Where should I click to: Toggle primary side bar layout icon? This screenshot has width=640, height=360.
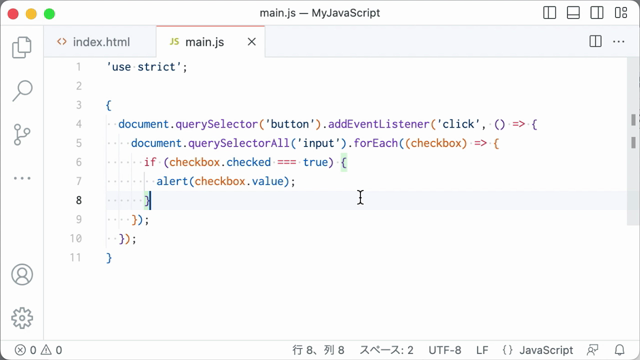pos(549,13)
